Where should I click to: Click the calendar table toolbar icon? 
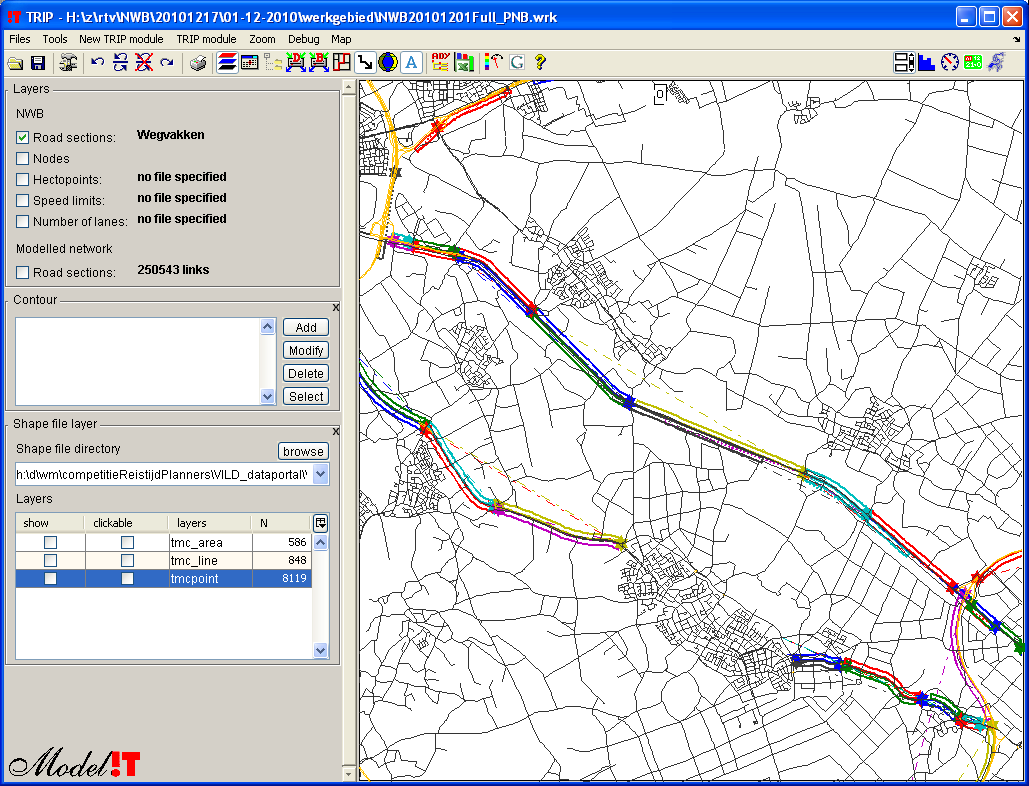(x=249, y=63)
